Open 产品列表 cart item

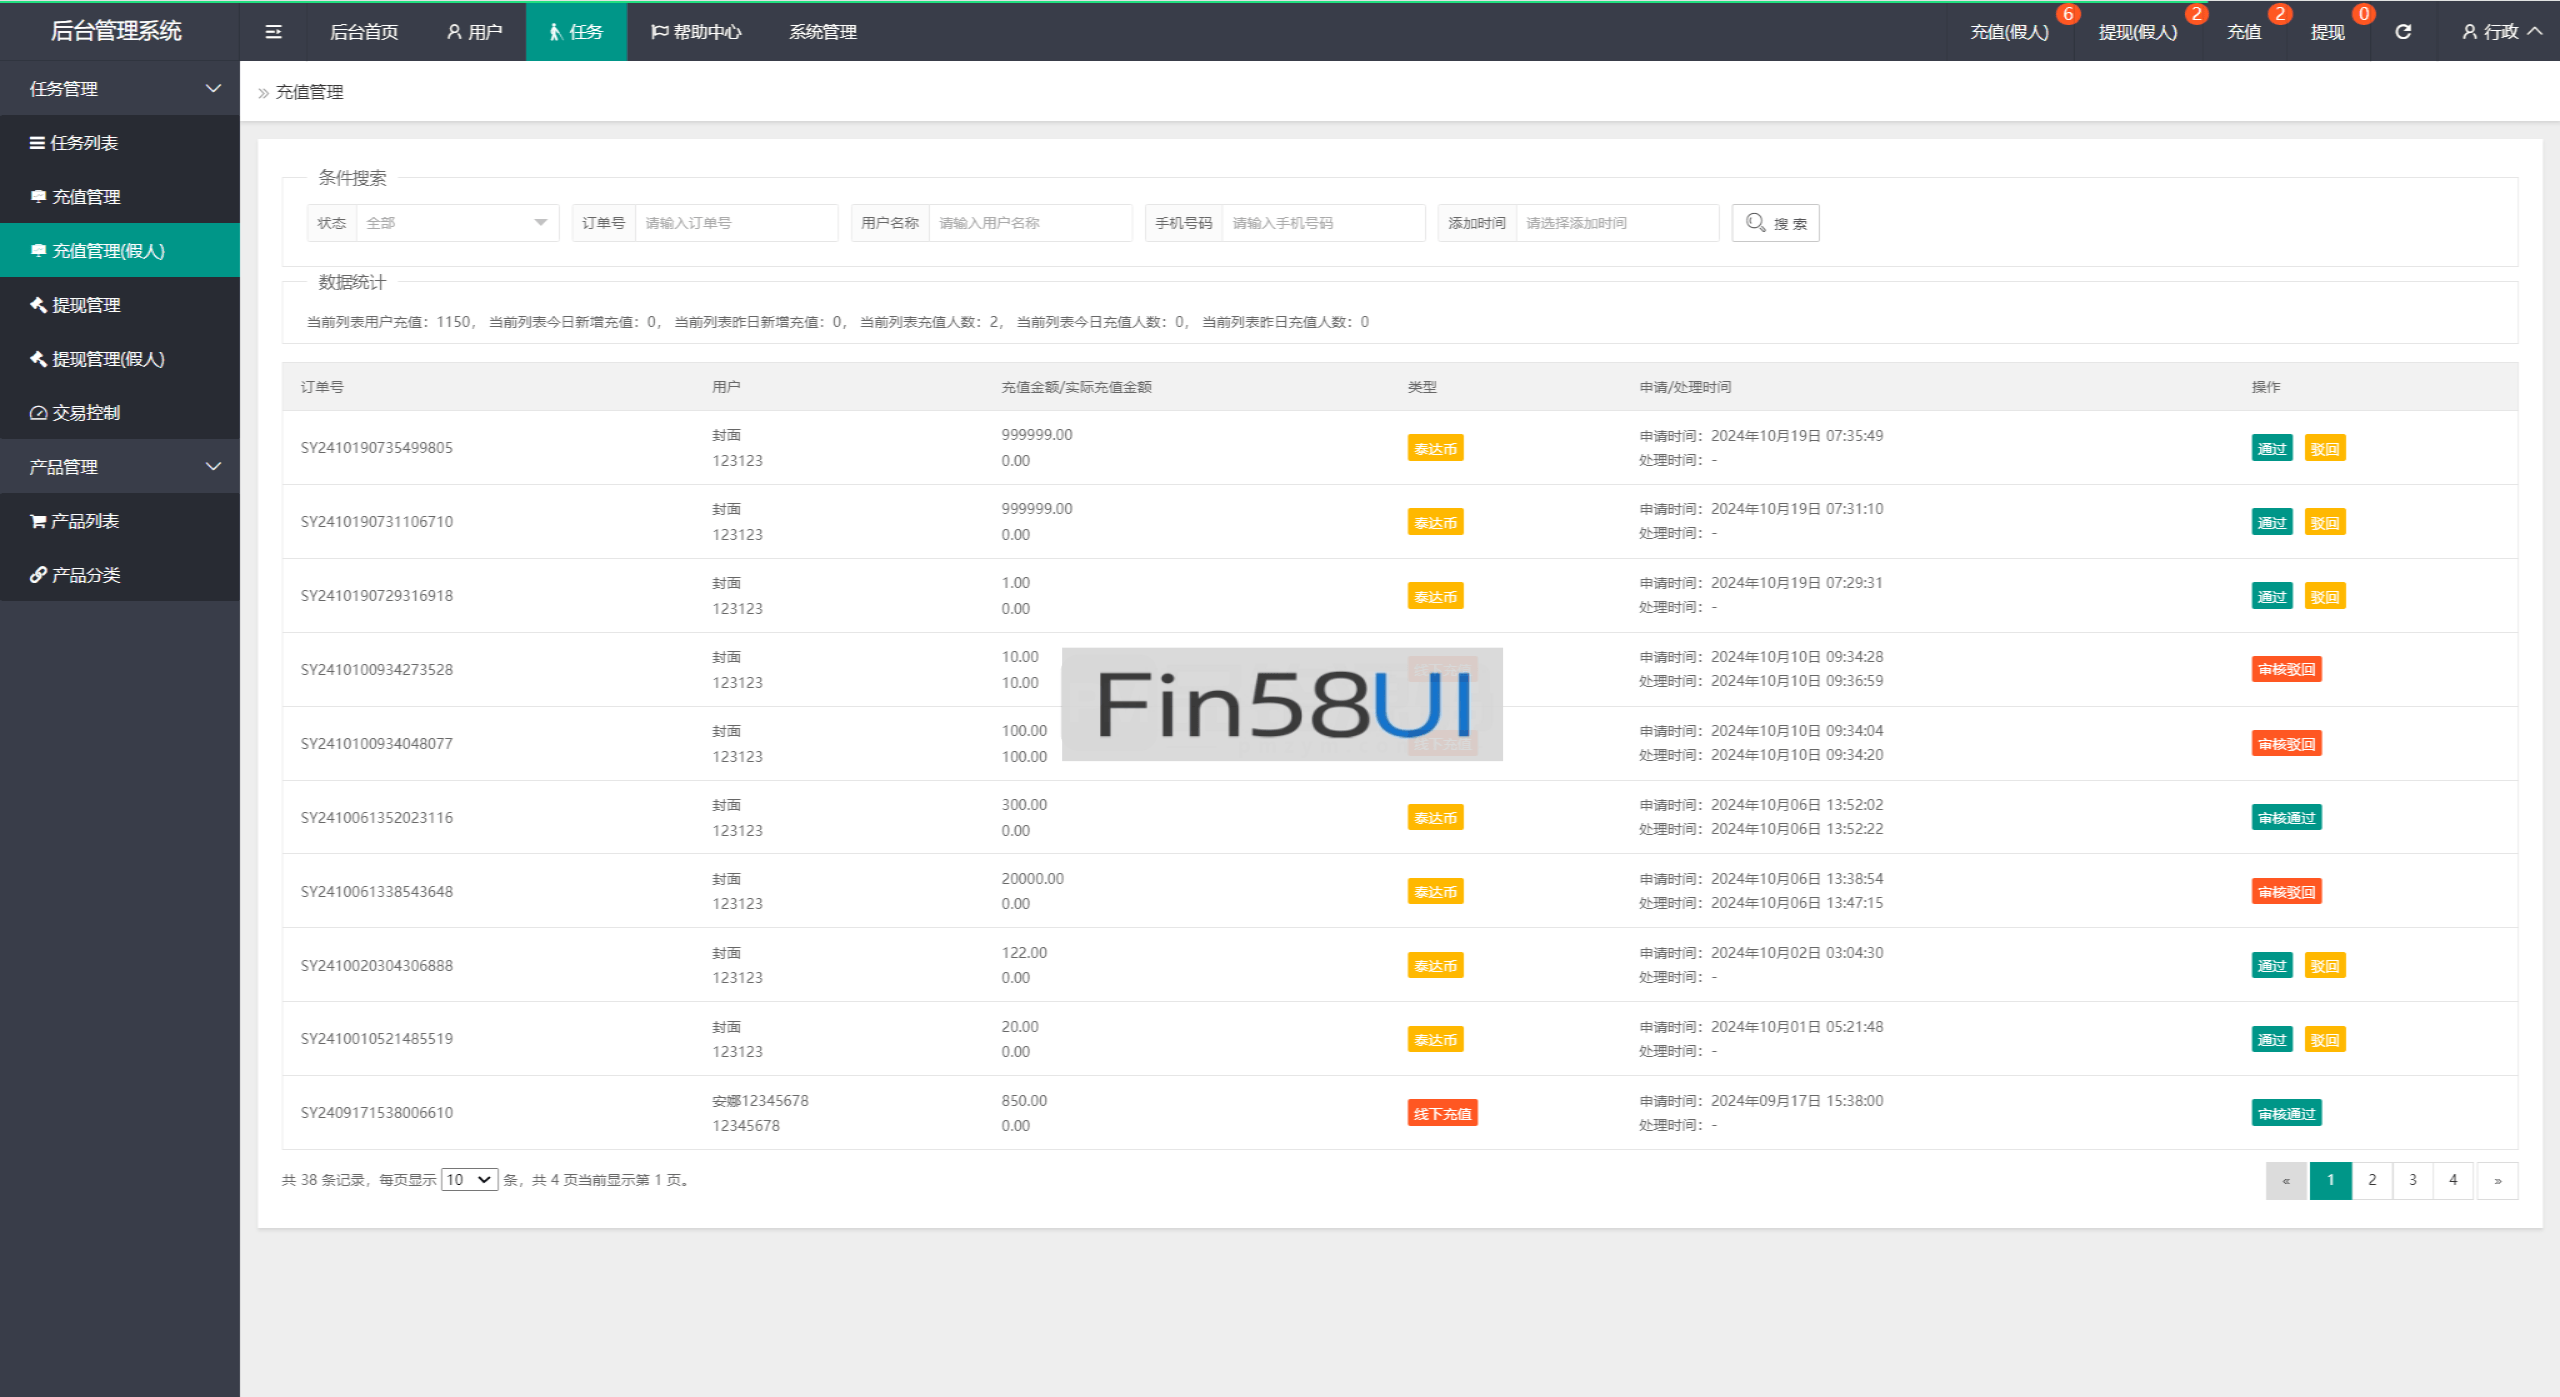[x=84, y=521]
